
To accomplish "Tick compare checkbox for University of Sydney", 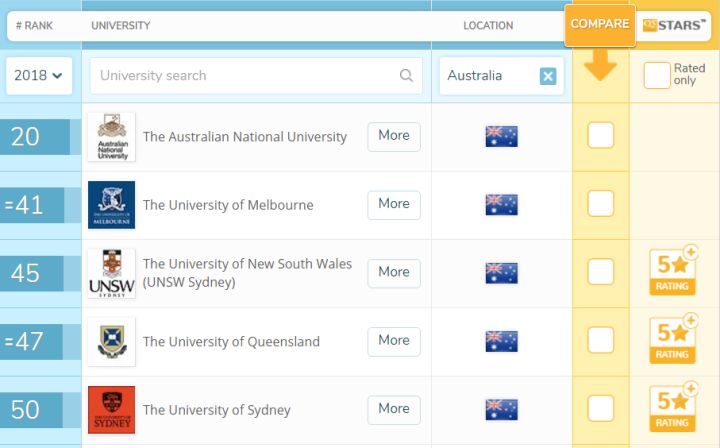I will click(x=601, y=408).
